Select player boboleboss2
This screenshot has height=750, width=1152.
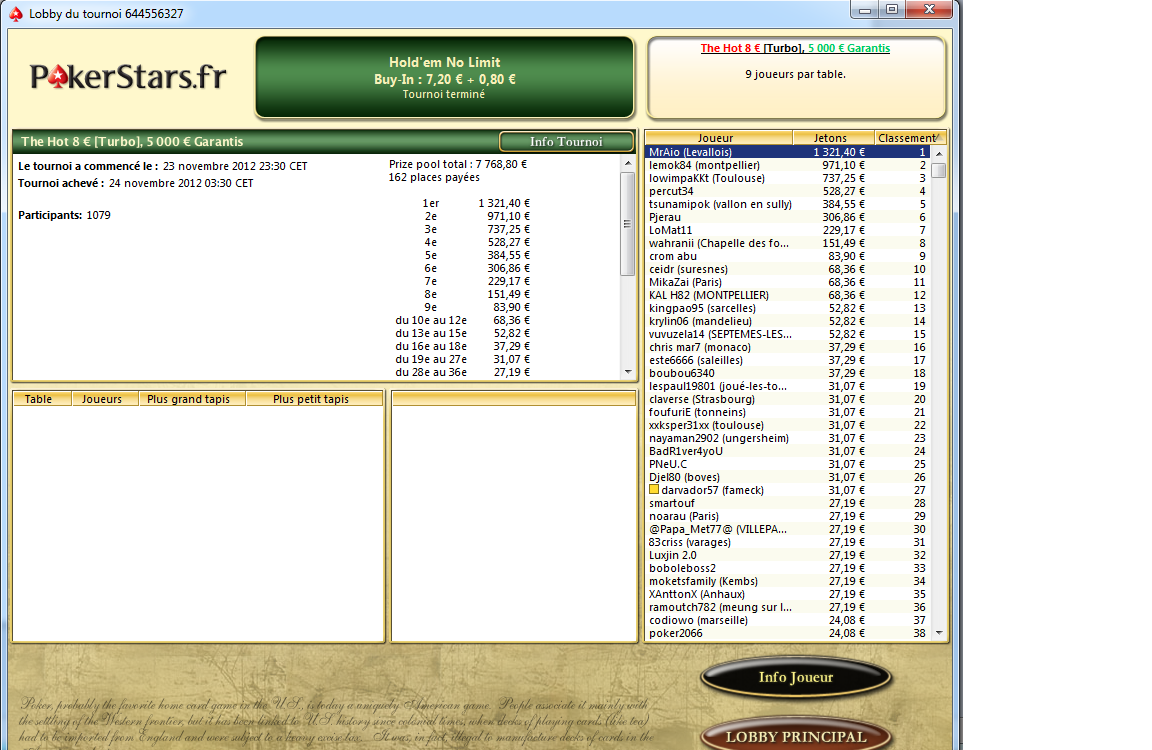tap(787, 568)
